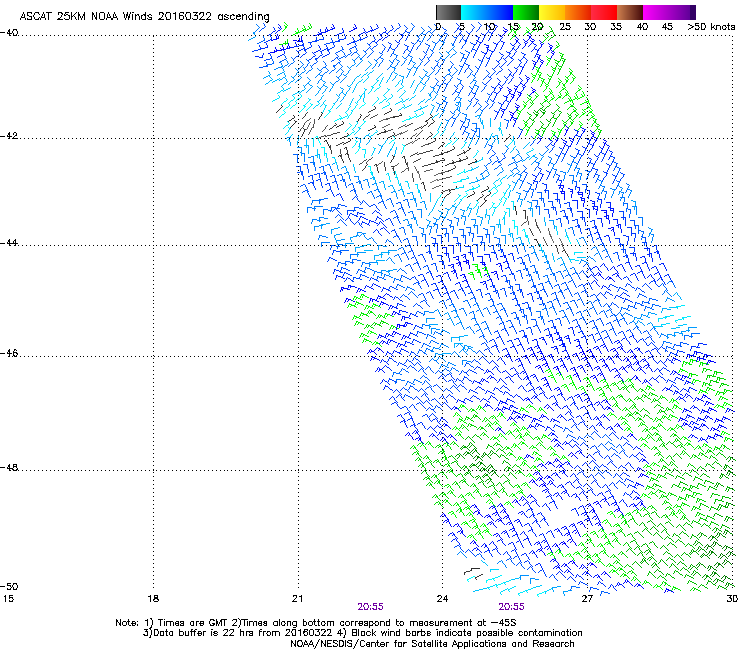Image resolution: width=740 pixels, height=650 pixels.
Task: Select the magenta-purple 40-50 knots legend segment
Action: [669, 12]
